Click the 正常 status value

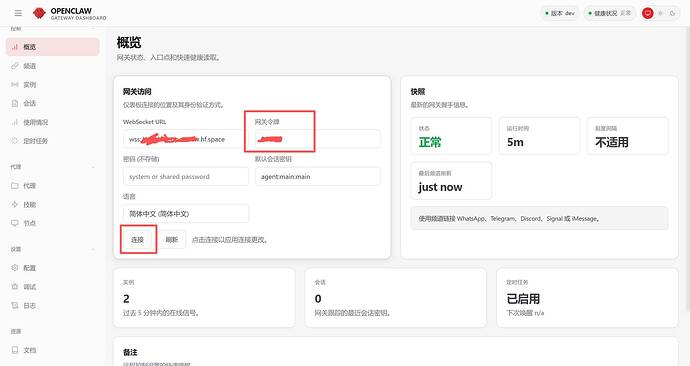click(430, 142)
